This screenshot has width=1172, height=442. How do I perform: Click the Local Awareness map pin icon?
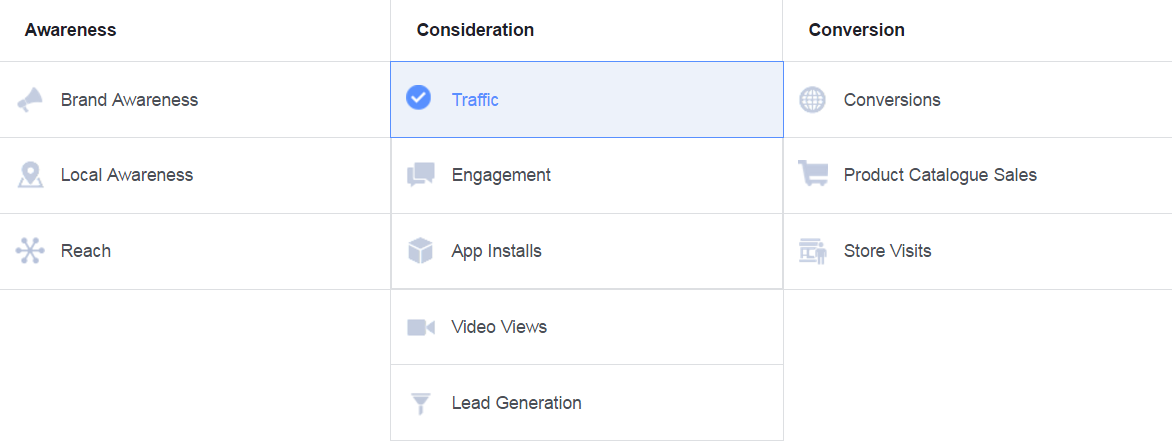pyautogui.click(x=30, y=175)
